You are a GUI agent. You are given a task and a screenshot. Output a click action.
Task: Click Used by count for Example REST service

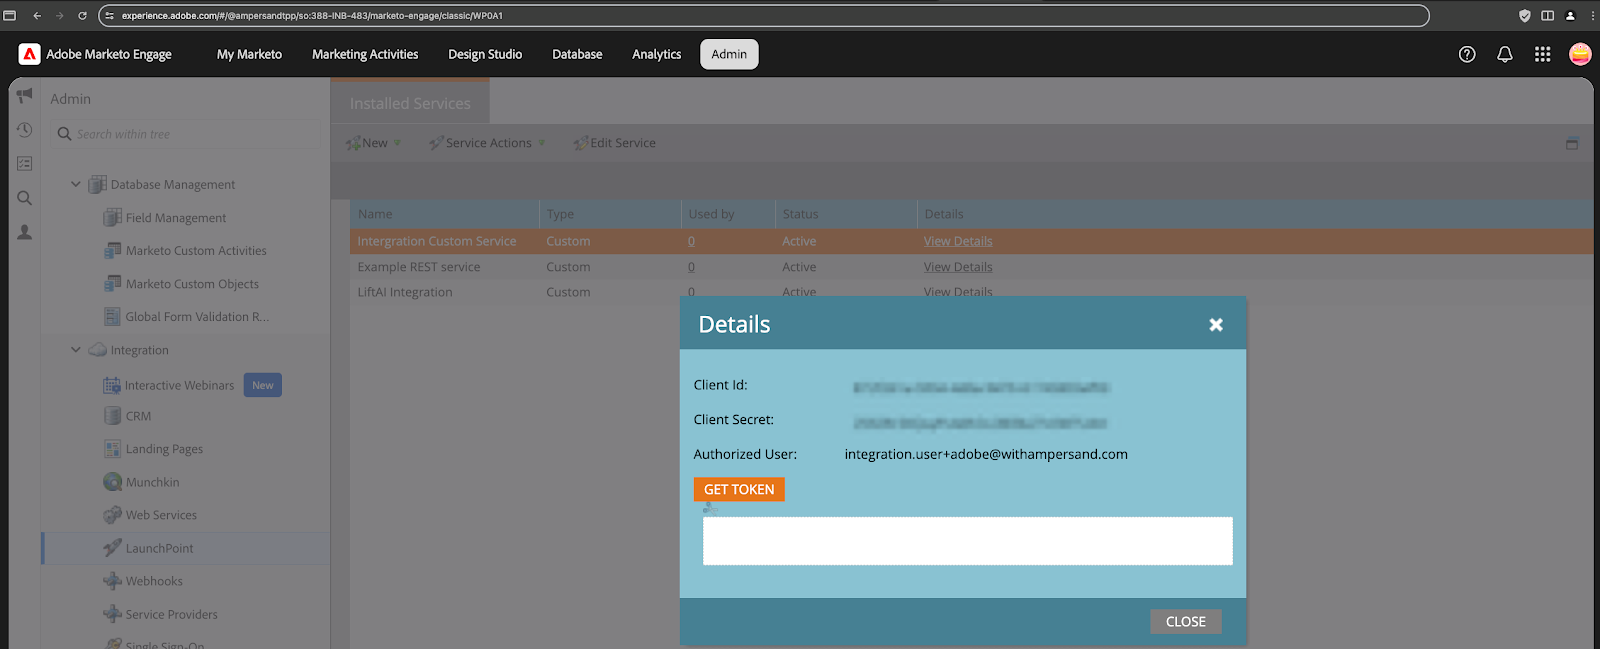[691, 267]
